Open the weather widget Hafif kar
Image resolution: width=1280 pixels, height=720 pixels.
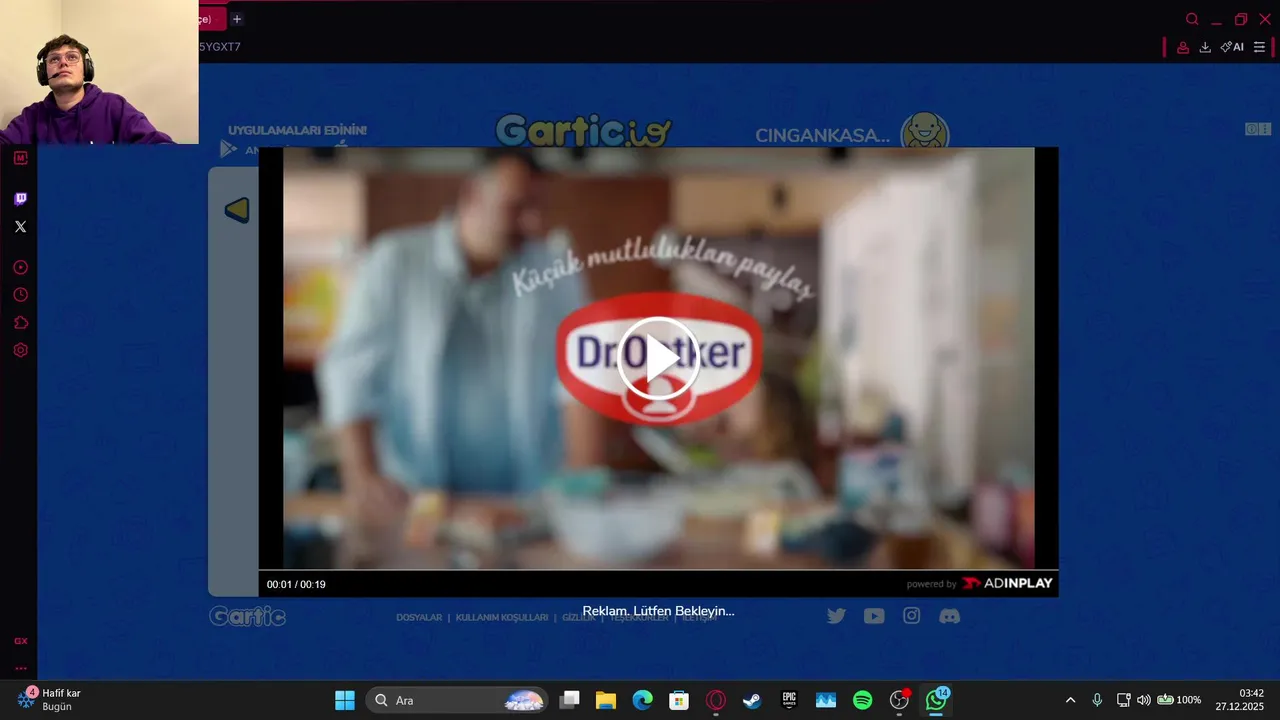coord(50,699)
